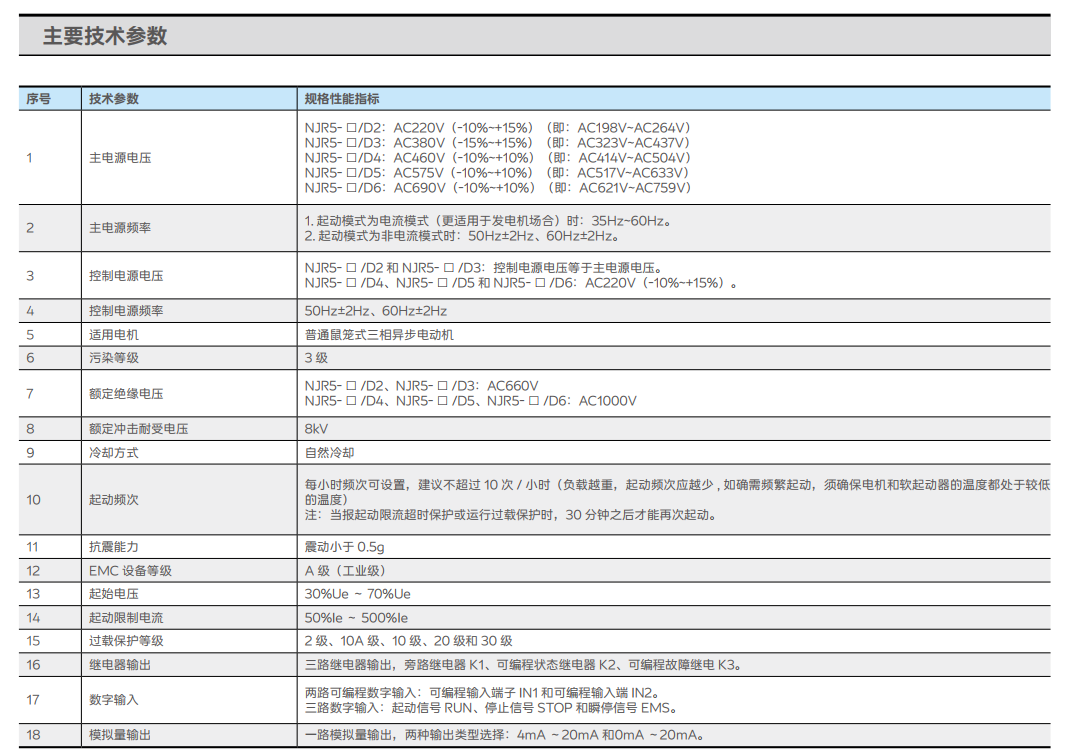Select the 震动小于 0.5g value

click(x=345, y=547)
